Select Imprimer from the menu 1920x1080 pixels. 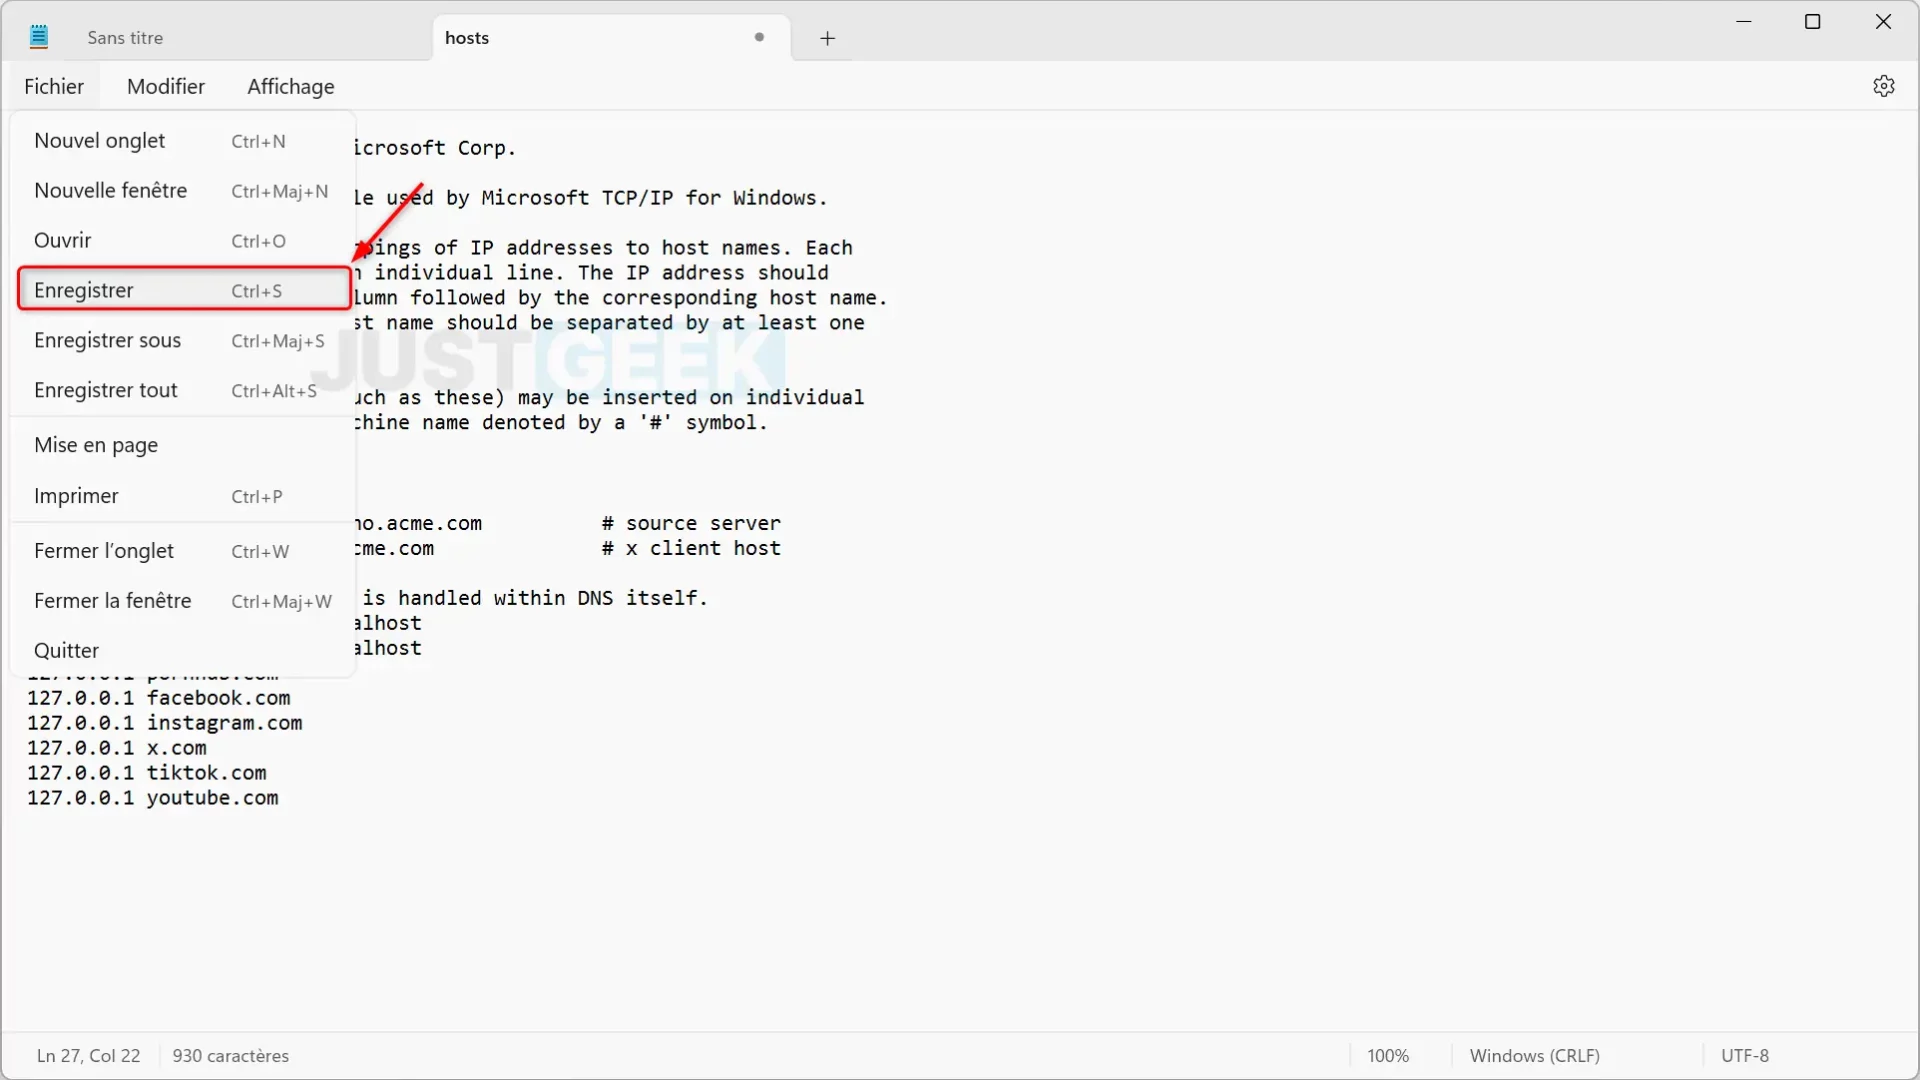pyautogui.click(x=183, y=496)
